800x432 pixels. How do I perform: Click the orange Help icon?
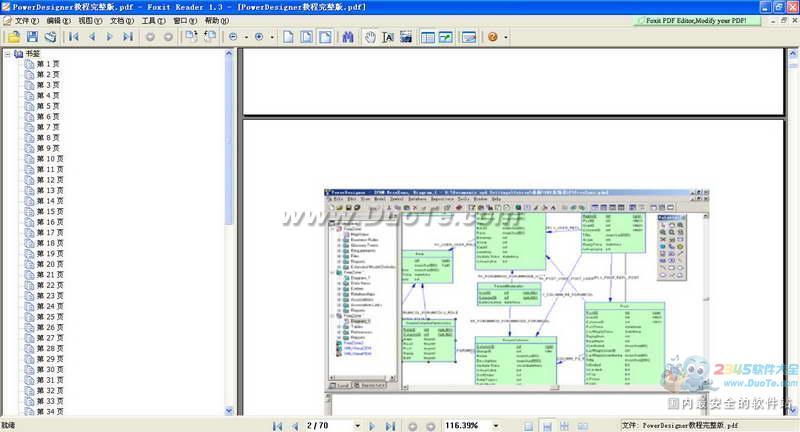[492, 37]
